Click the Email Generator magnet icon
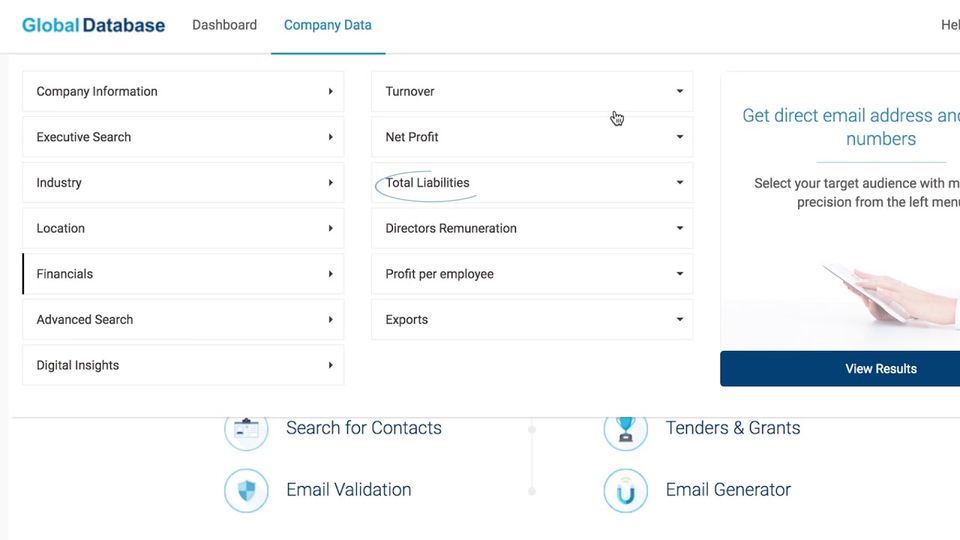 coord(626,491)
